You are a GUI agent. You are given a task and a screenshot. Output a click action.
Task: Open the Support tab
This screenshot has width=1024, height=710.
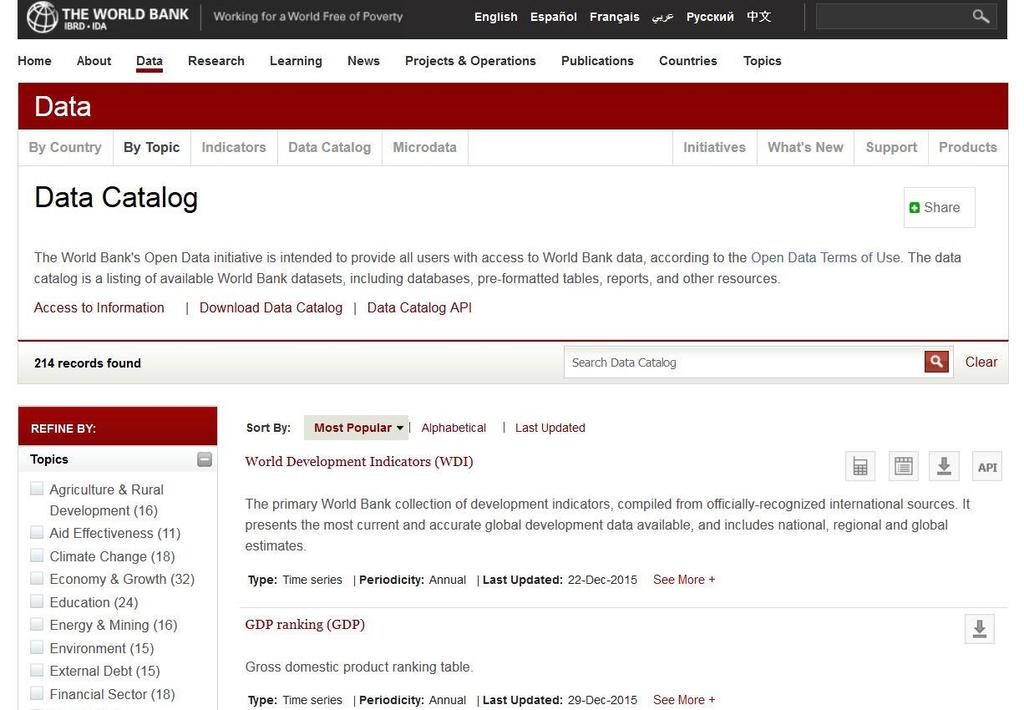(x=891, y=148)
